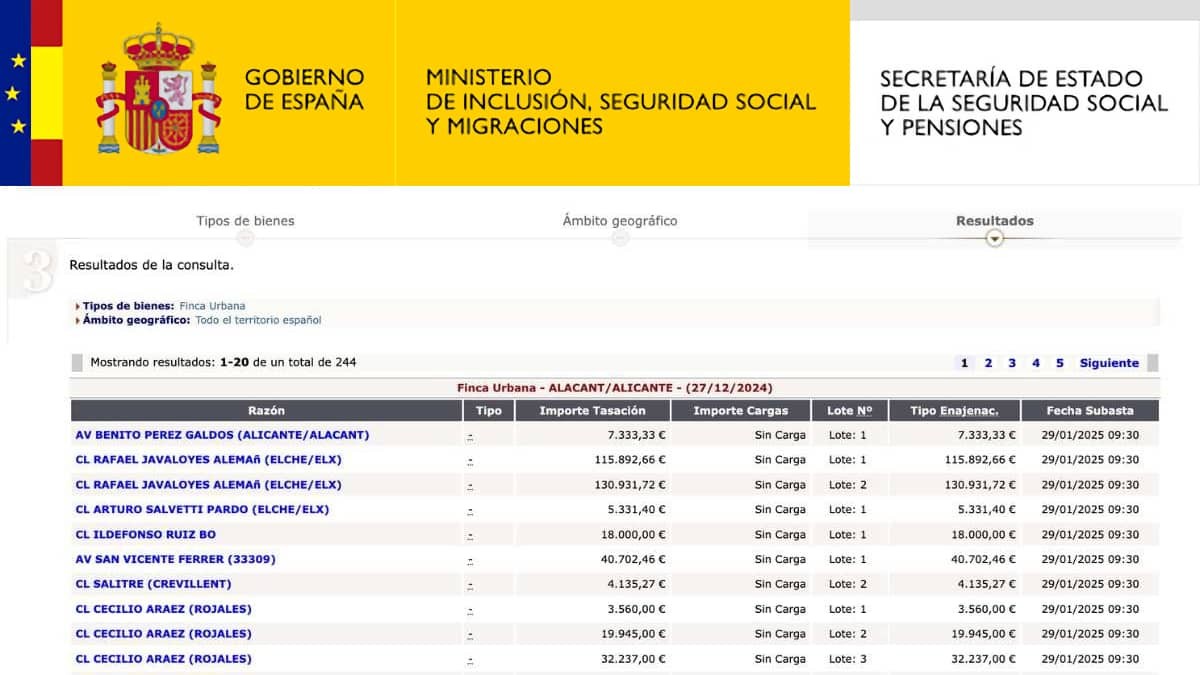This screenshot has height=675, width=1200.
Task: Switch to the Ámbito geográfico tab
Action: click(620, 221)
